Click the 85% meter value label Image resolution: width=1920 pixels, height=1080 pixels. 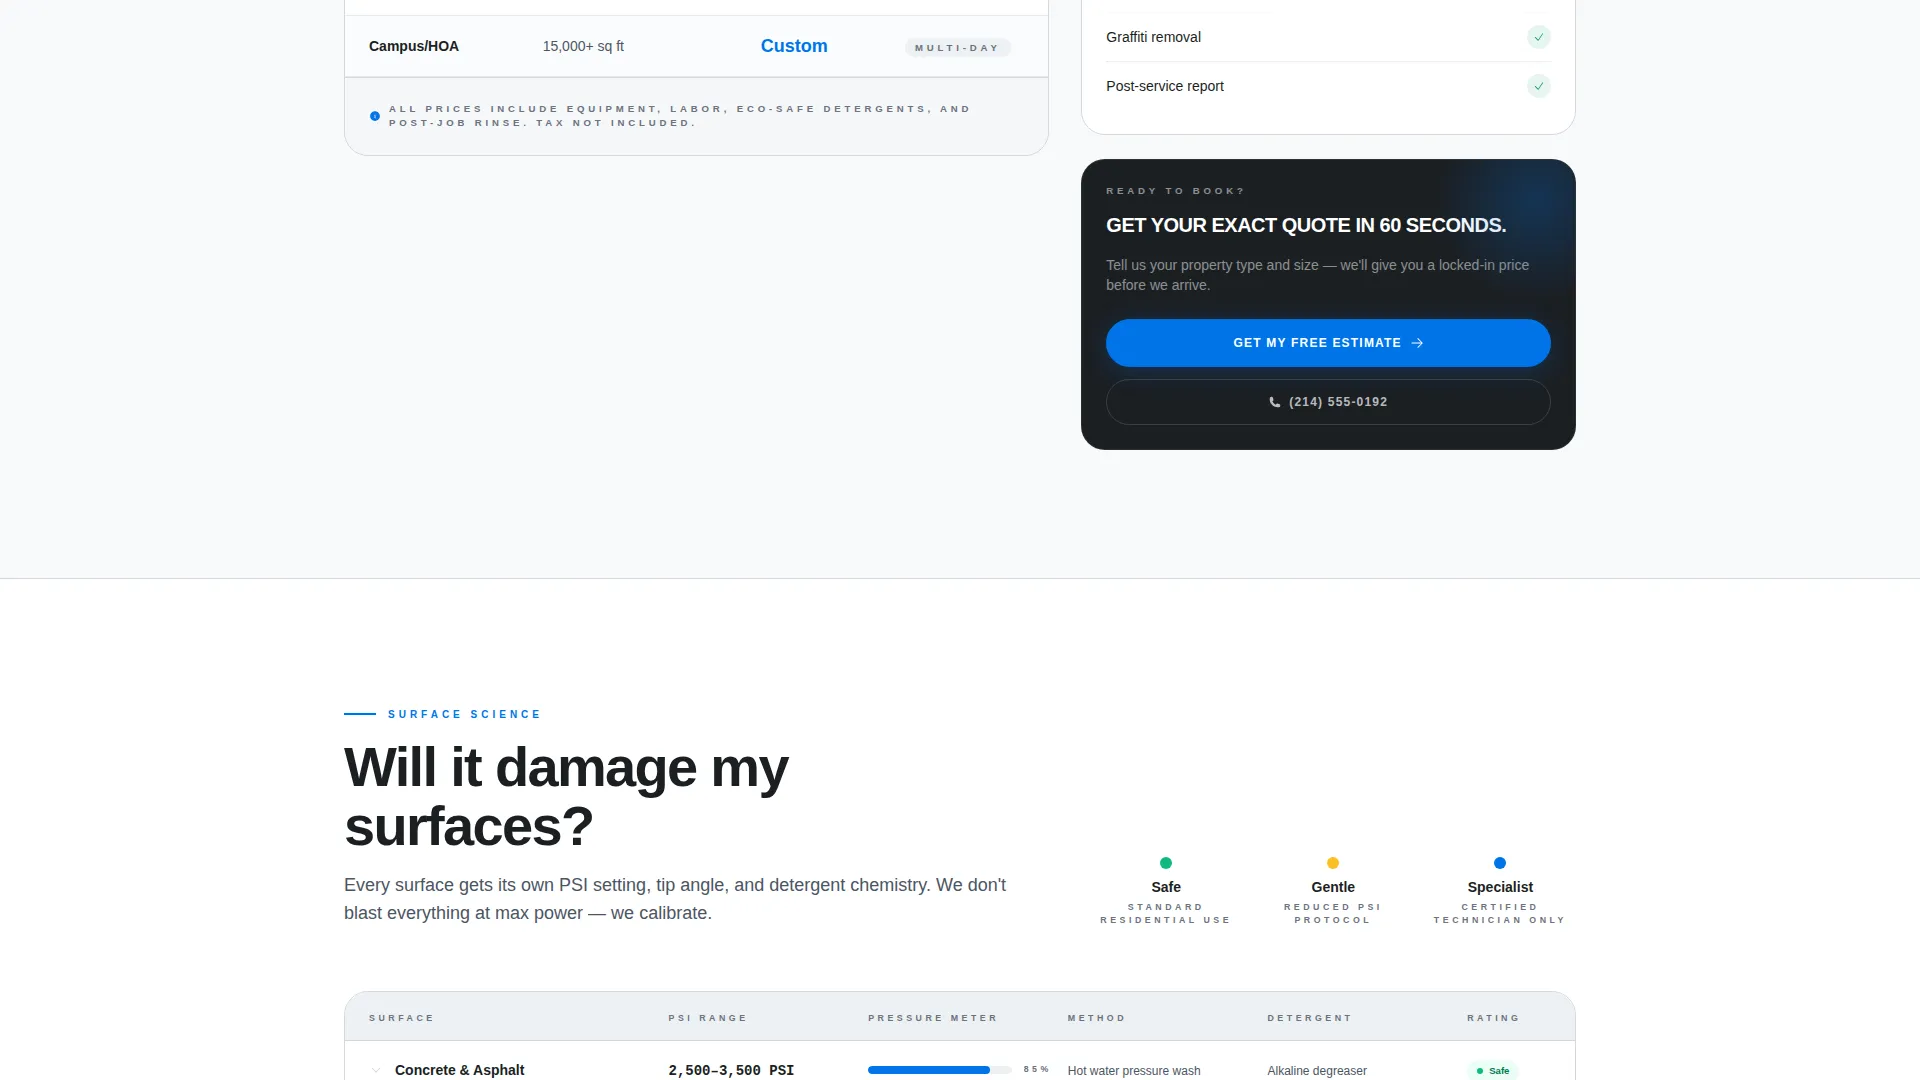click(1036, 1070)
